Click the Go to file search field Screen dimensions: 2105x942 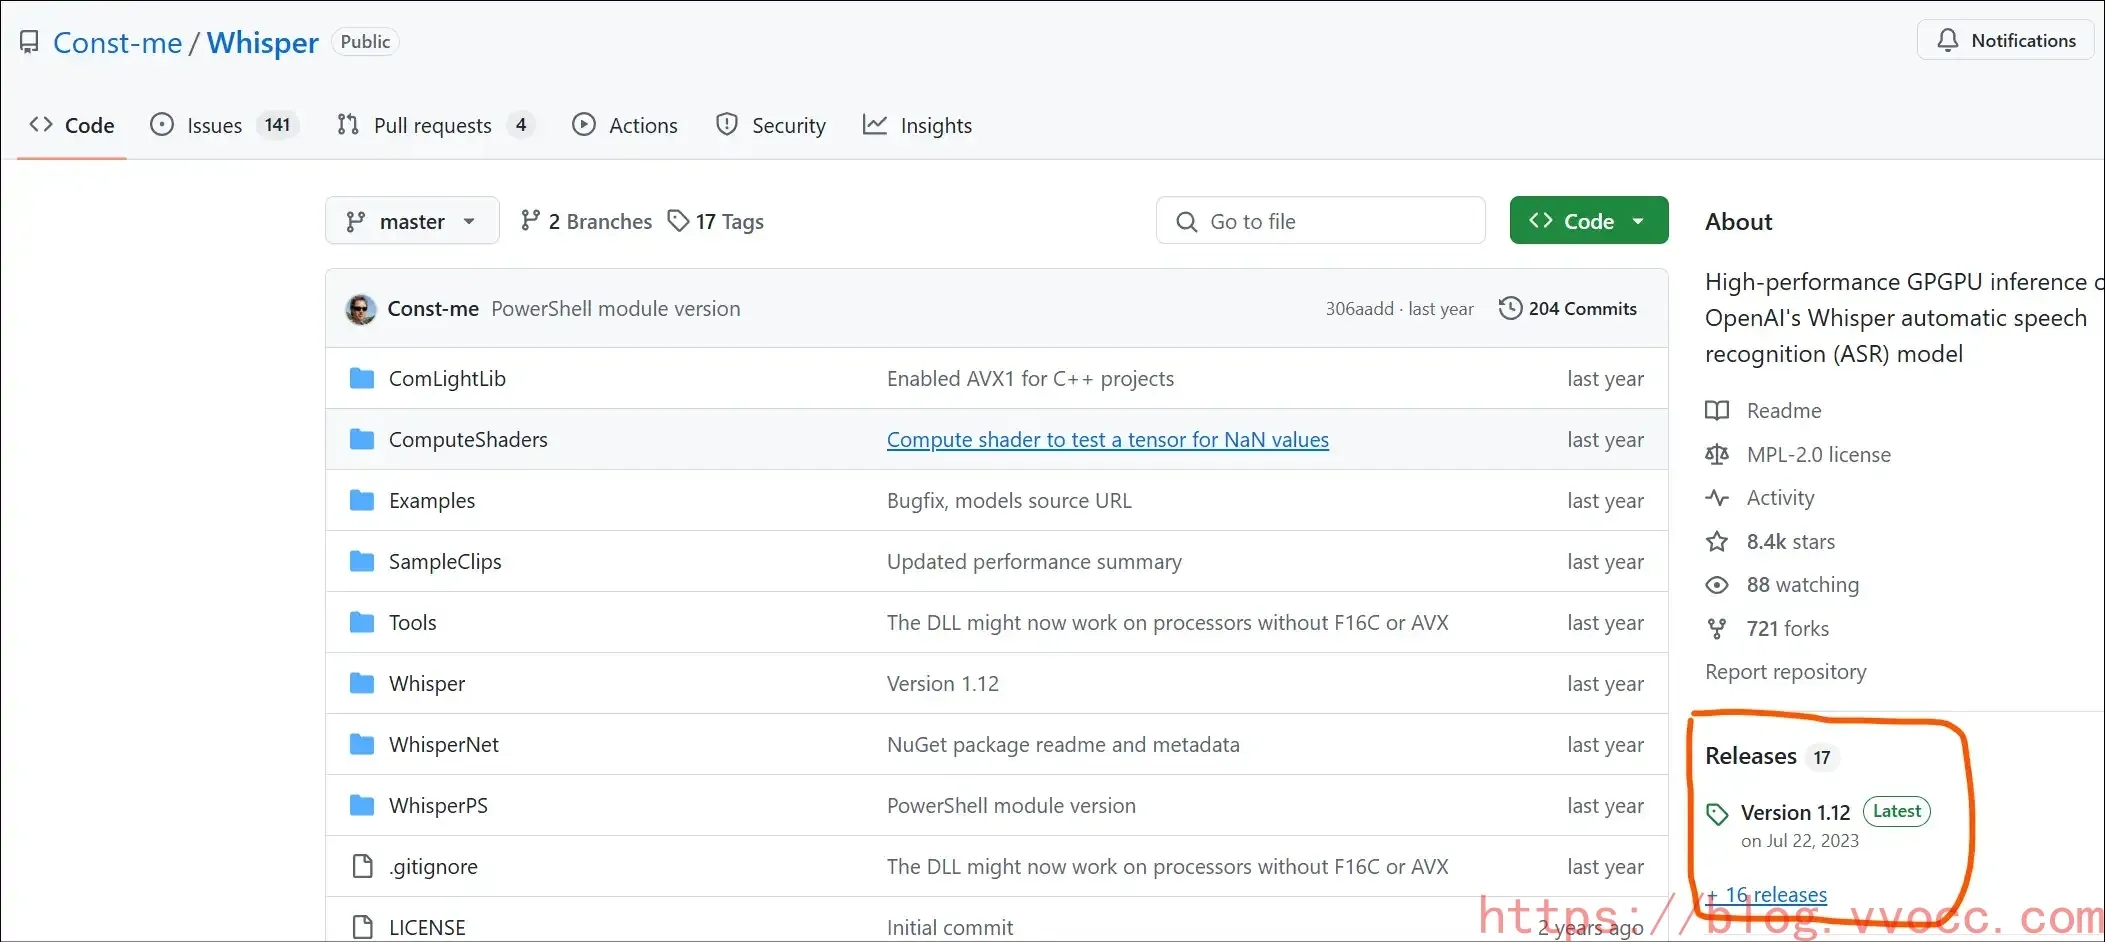coord(1320,221)
